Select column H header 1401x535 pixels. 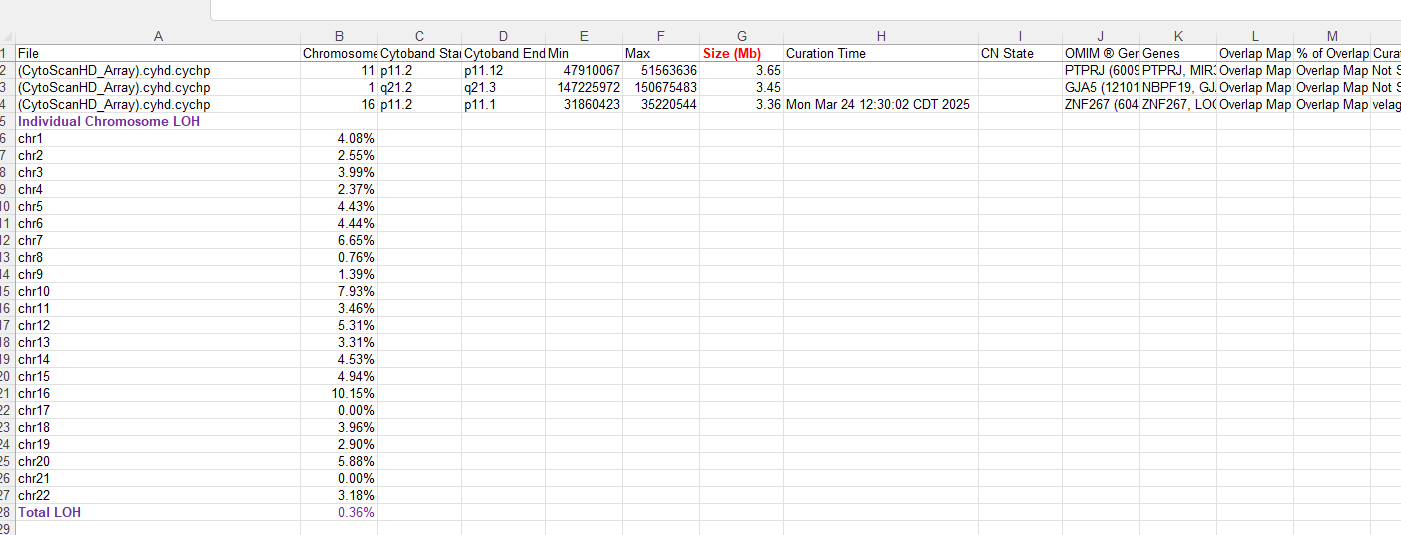tap(881, 36)
